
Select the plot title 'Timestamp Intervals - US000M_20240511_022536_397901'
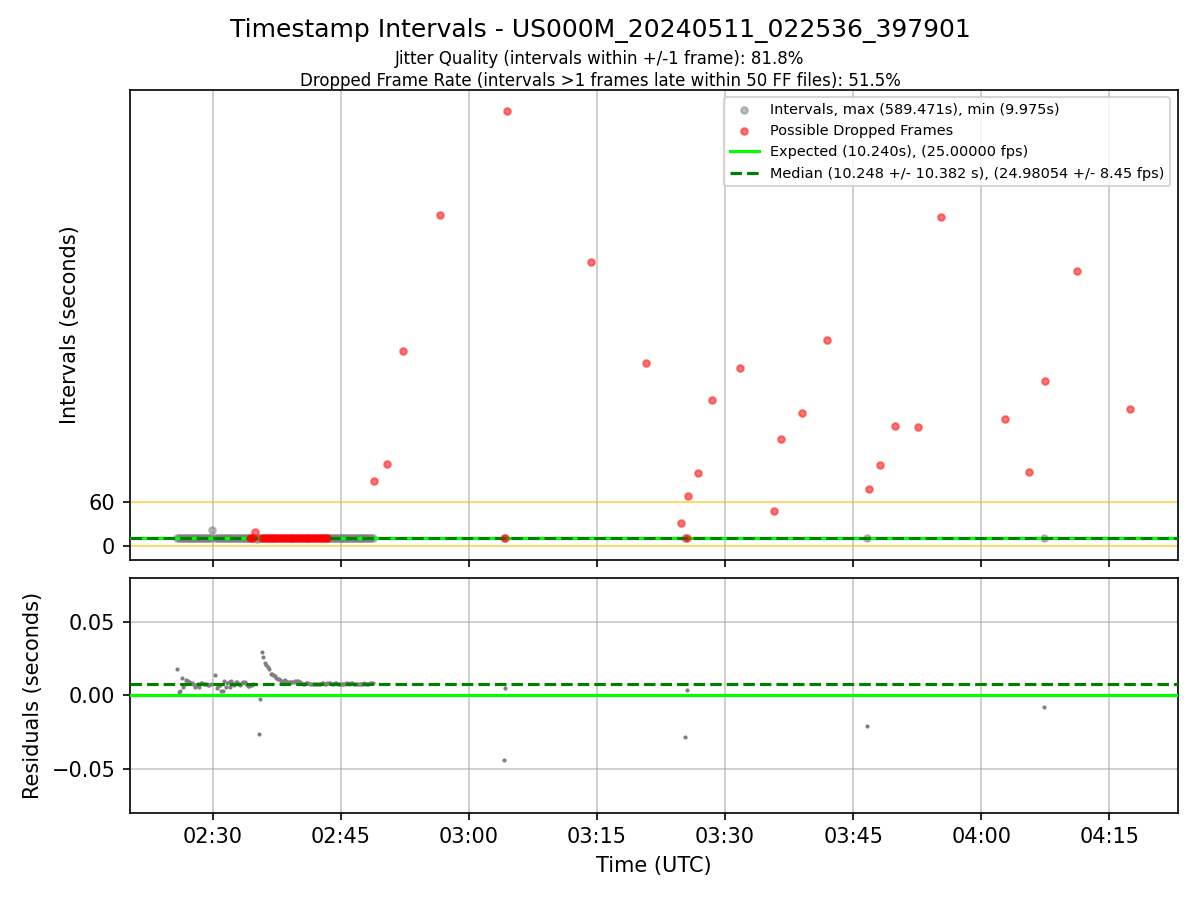coord(600,29)
